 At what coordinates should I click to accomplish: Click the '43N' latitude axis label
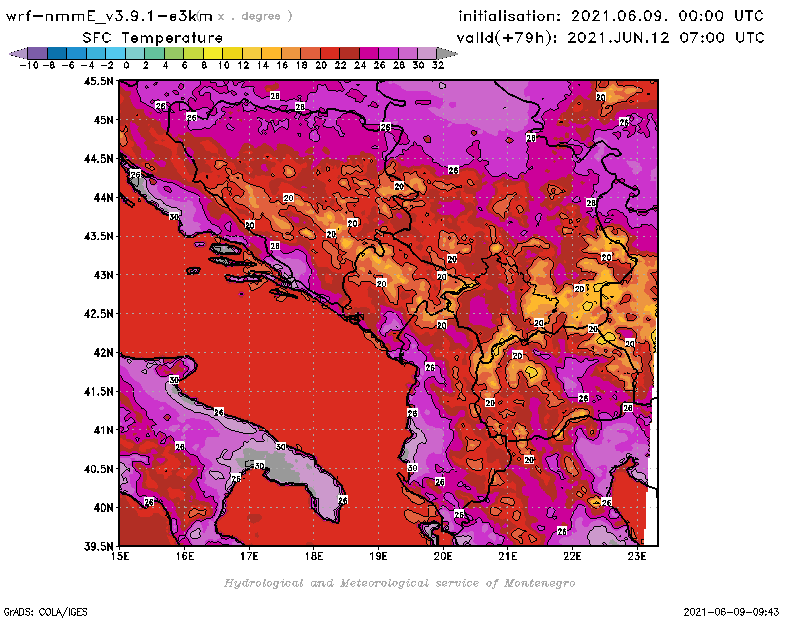click(x=103, y=275)
